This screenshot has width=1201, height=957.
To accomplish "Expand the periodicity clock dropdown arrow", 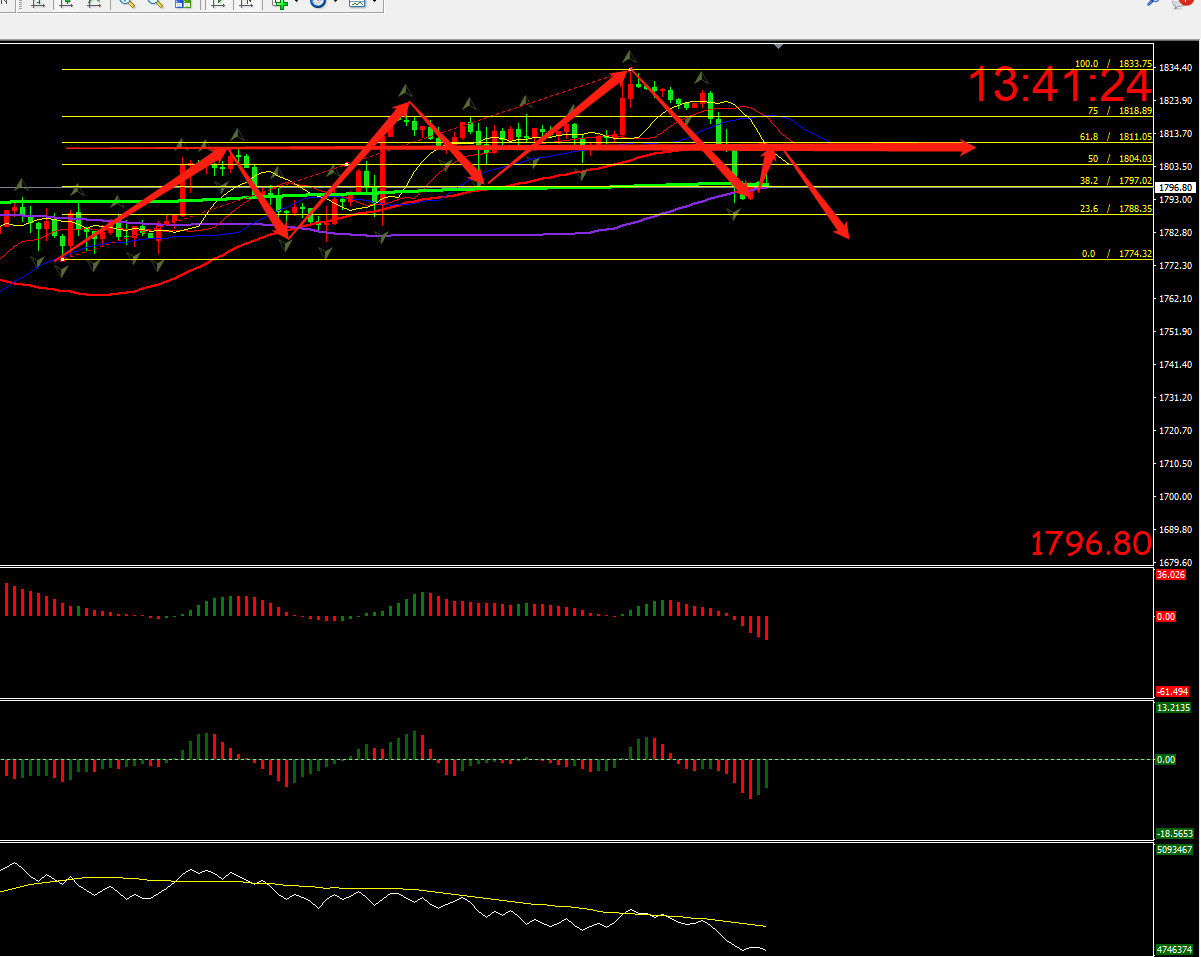I will 336,3.
